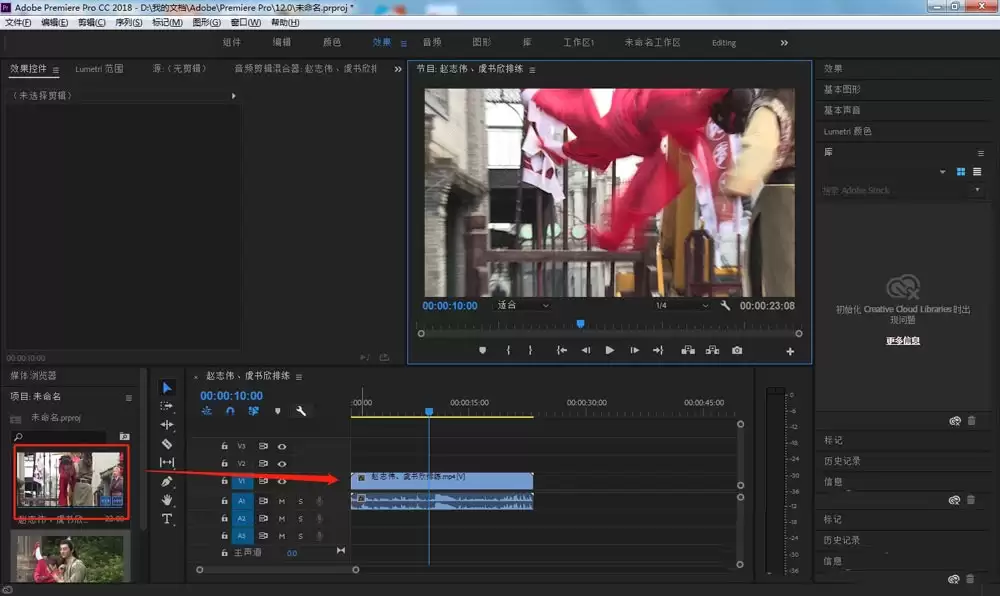Click the 更多信息 link
This screenshot has height=596, width=1000.
pyautogui.click(x=902, y=340)
